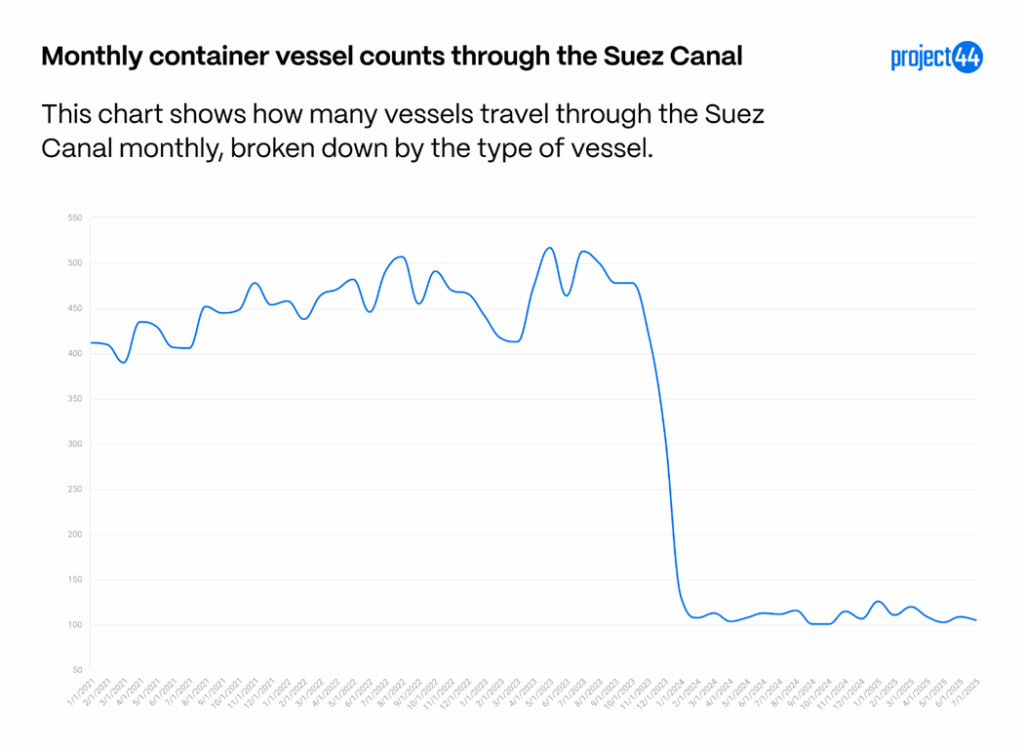This screenshot has height=751, width=1024.
Task: Select the 50 y-axis label
Action: [76, 670]
